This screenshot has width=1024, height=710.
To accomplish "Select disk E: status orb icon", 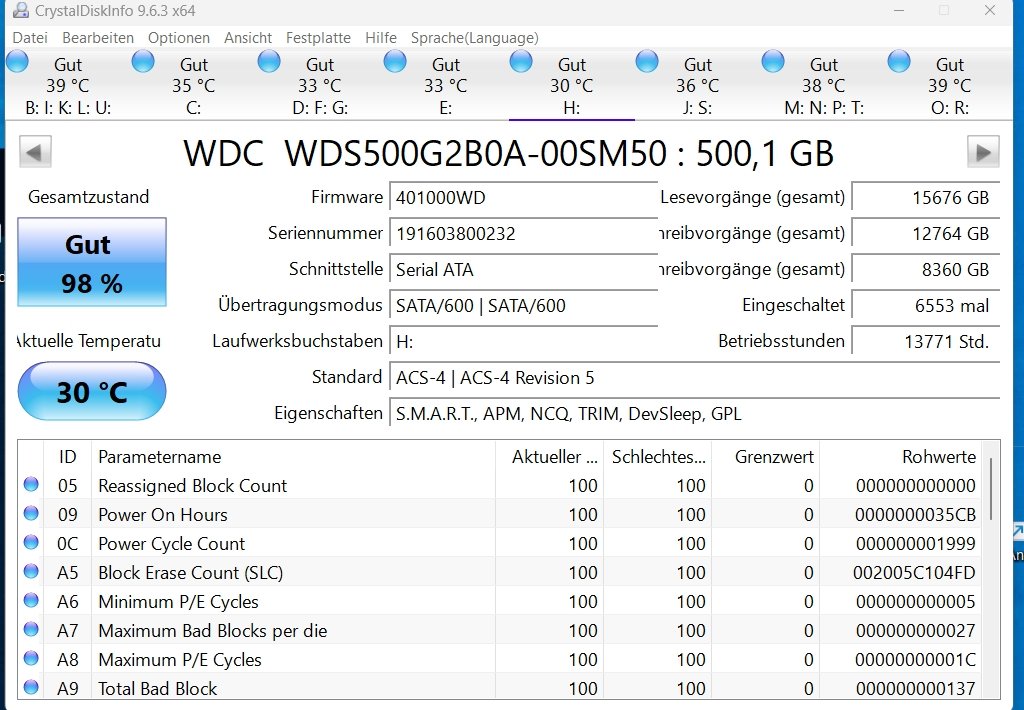I will [395, 62].
